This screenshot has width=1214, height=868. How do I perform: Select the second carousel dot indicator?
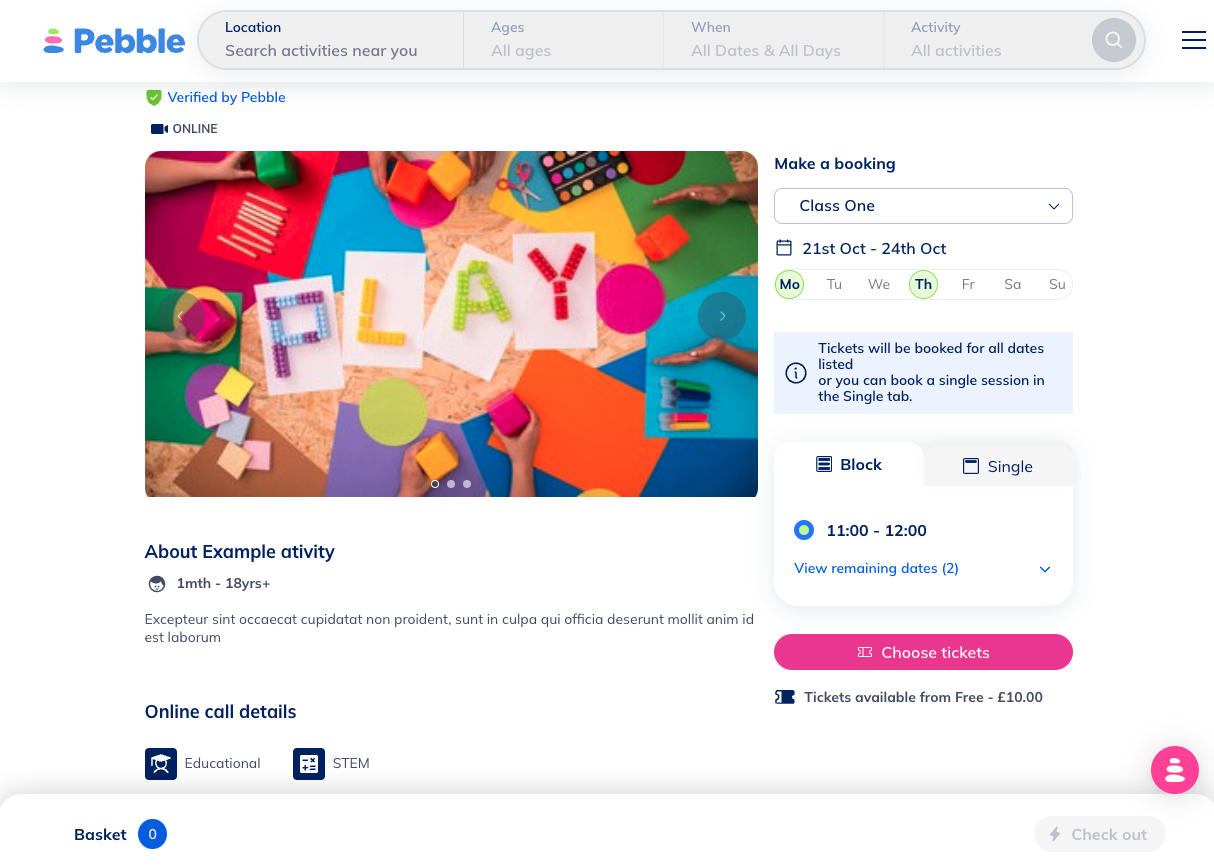pyautogui.click(x=451, y=484)
